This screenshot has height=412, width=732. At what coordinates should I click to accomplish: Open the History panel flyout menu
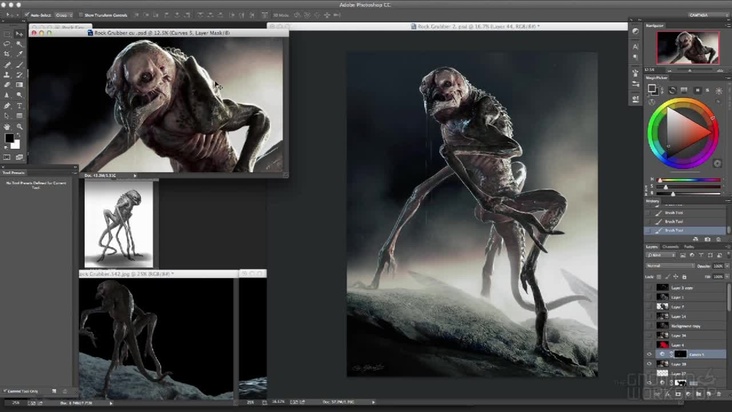(x=727, y=201)
